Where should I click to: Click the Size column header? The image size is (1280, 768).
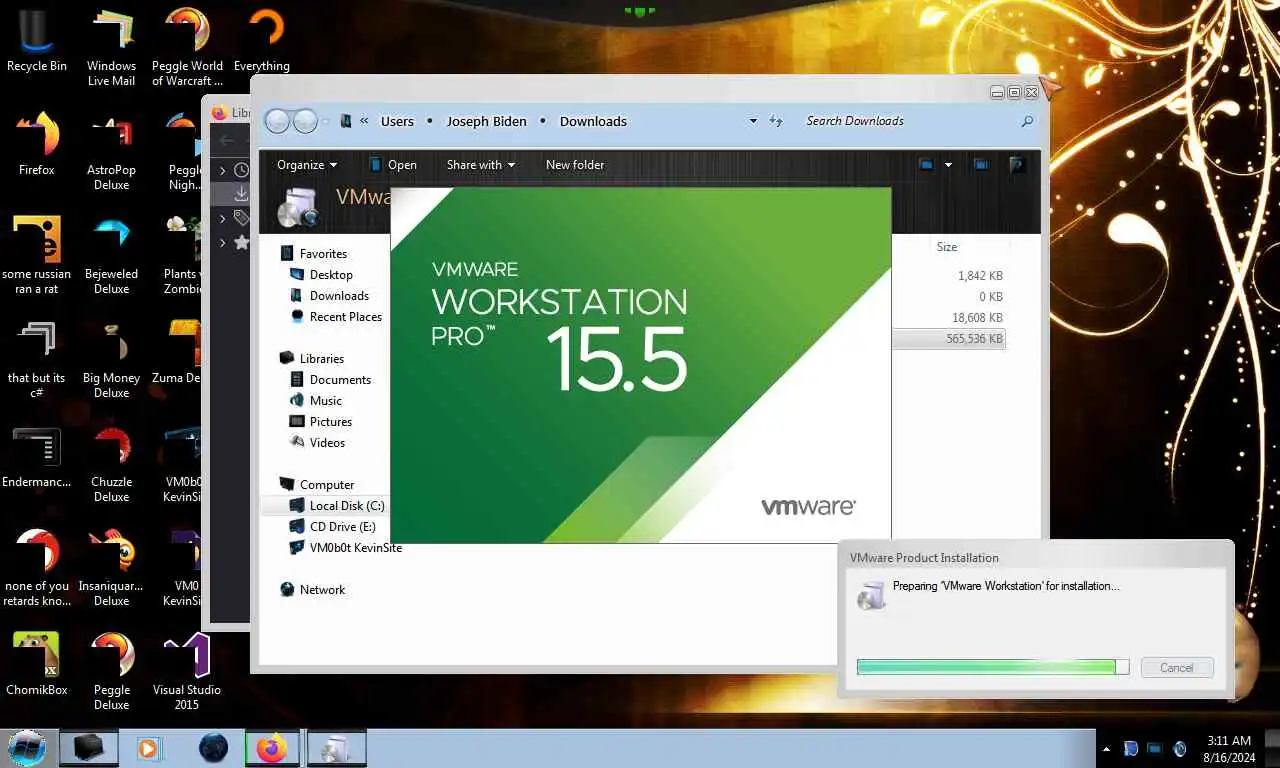946,247
